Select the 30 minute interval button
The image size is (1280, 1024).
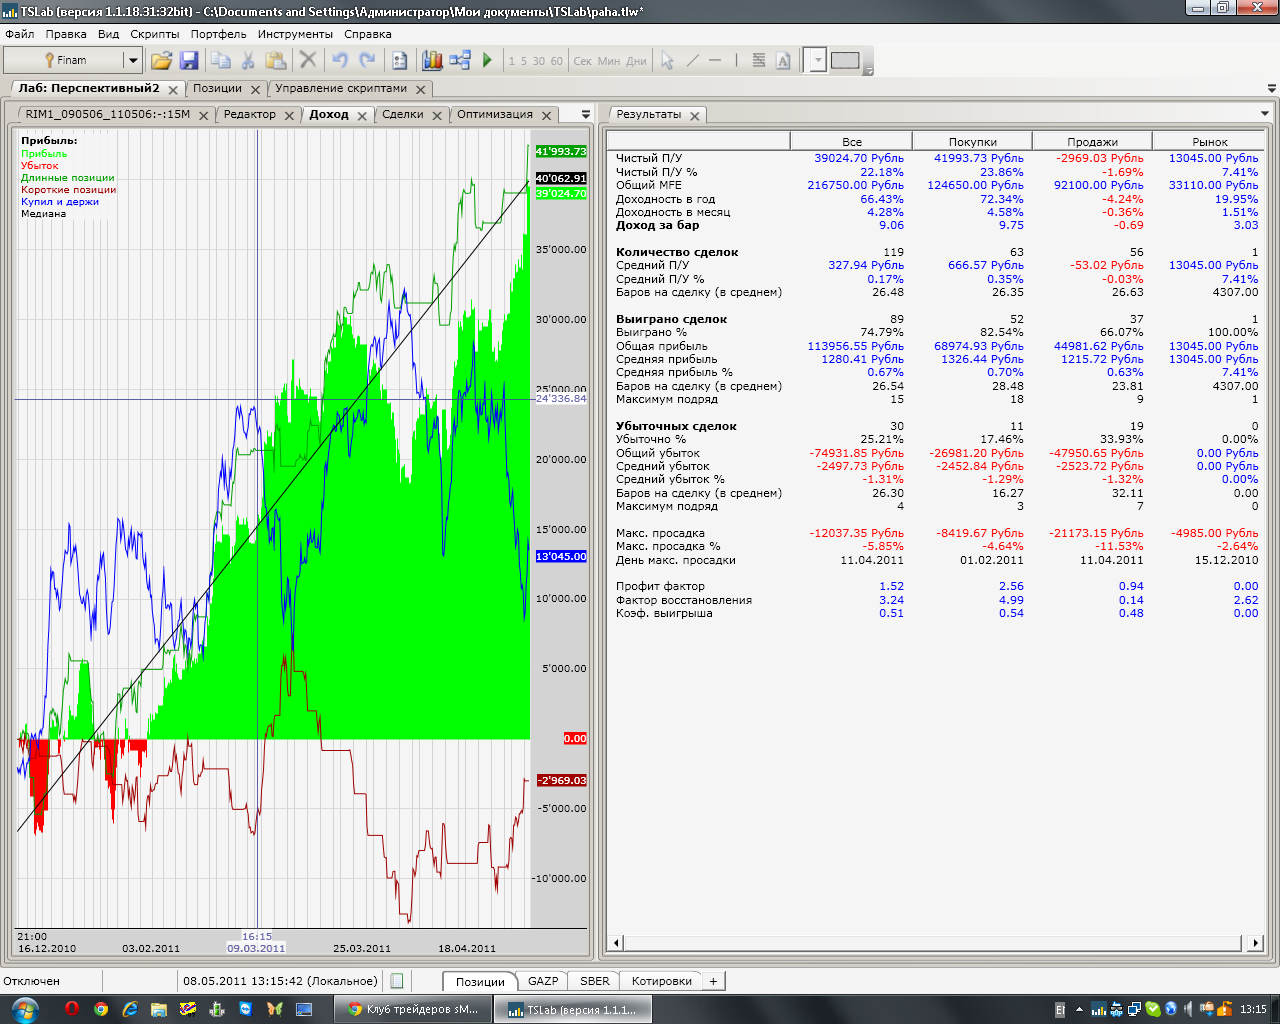coord(539,61)
